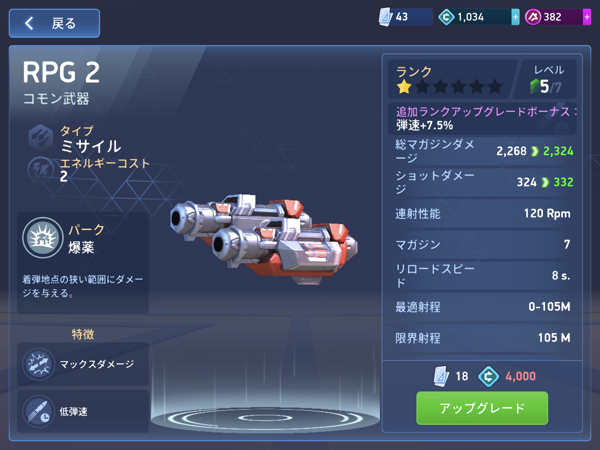Viewport: 600px width, 450px height.
Task: Select the 限界射程 stat row
Action: coord(482,338)
